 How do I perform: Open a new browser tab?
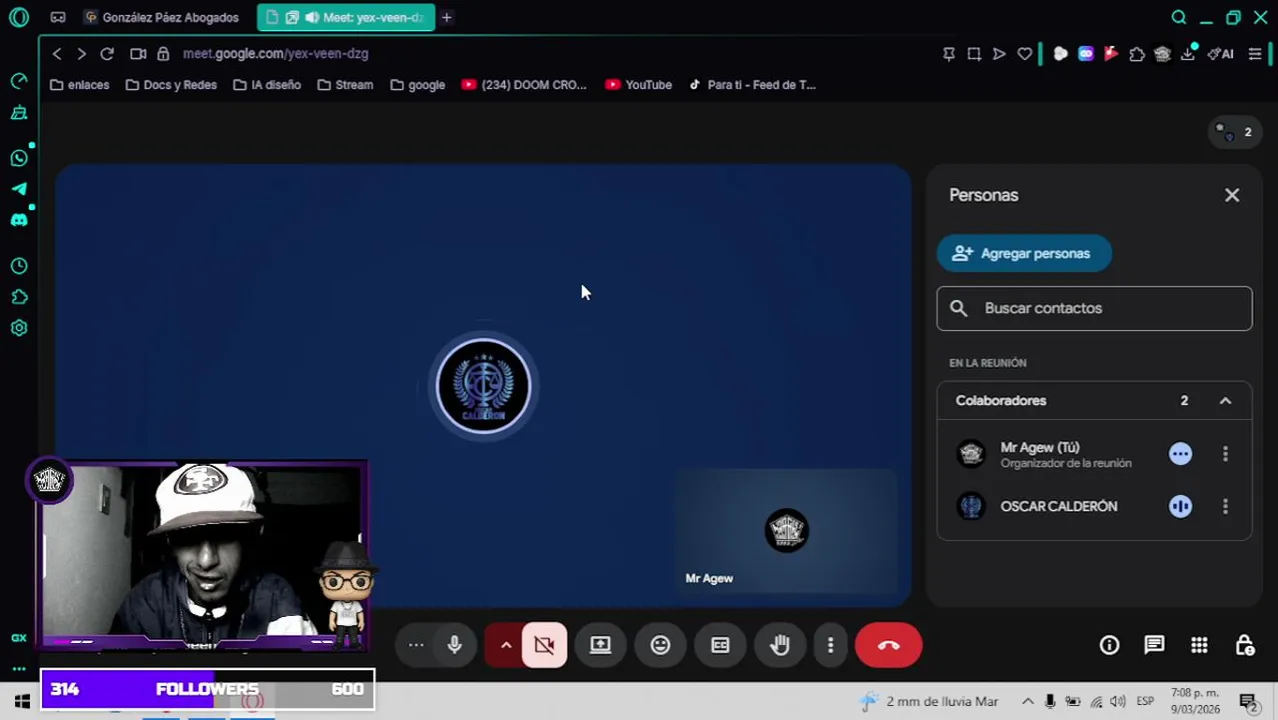coord(447,17)
